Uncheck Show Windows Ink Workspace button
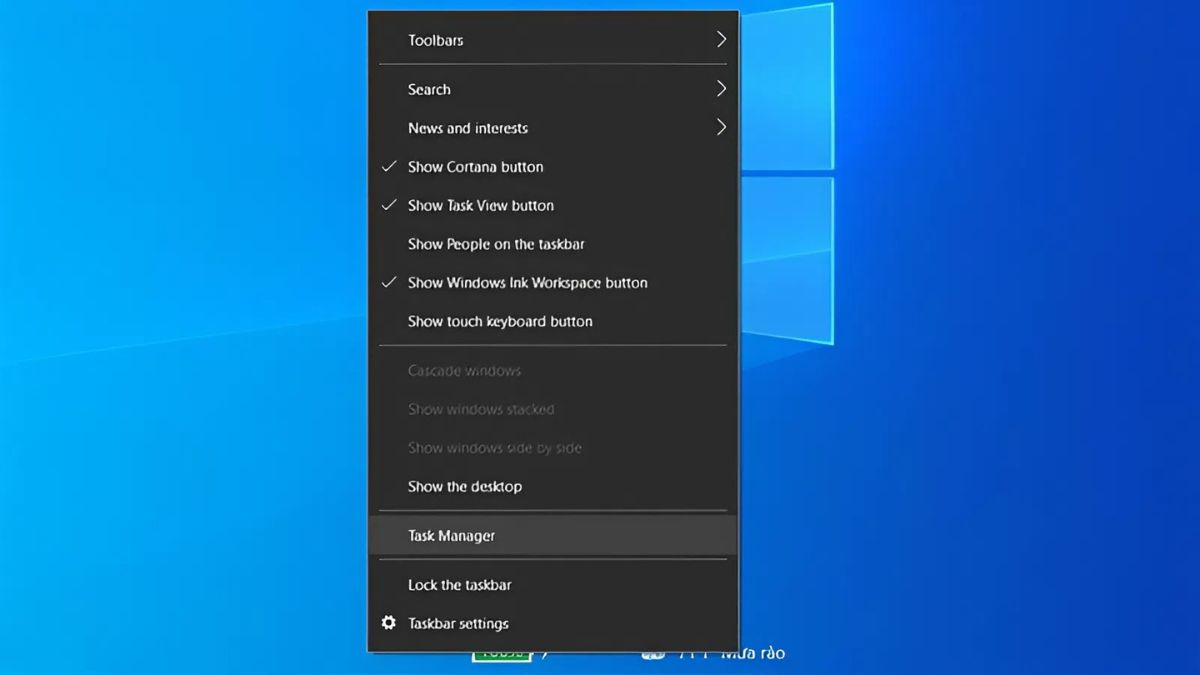The width and height of the screenshot is (1200, 675). pos(528,283)
